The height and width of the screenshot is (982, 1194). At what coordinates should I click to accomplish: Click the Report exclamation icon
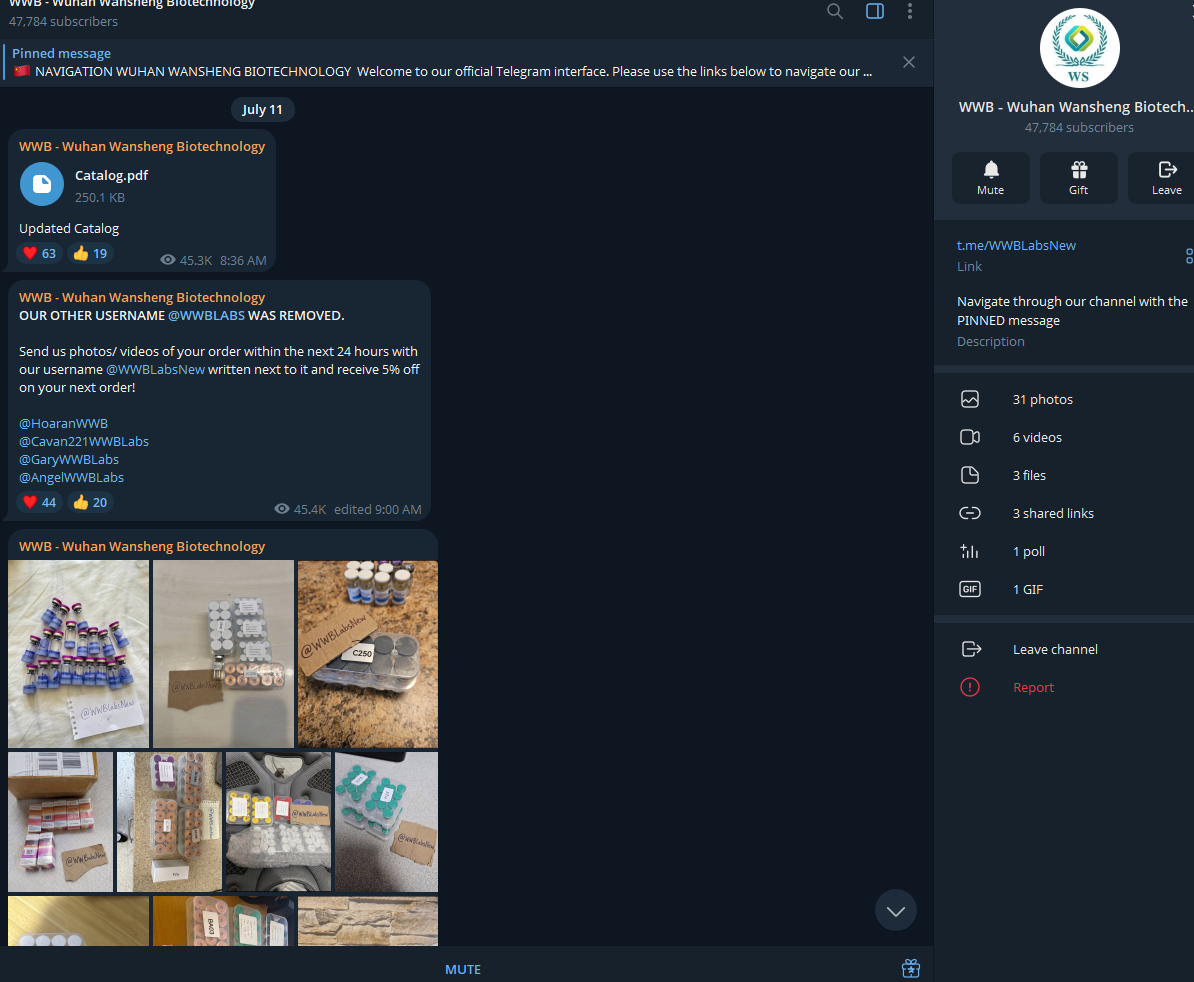click(x=969, y=687)
